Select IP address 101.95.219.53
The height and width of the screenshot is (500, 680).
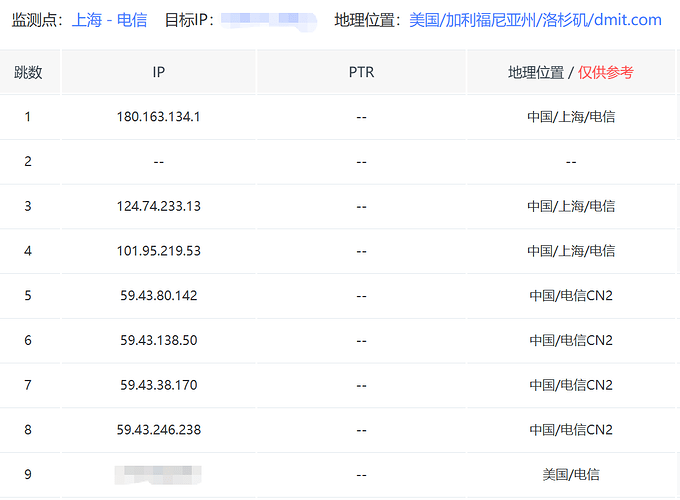pyautogui.click(x=159, y=251)
